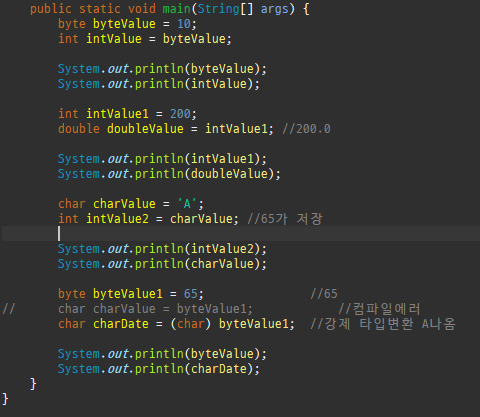Click 'byte byteValue = 10;' line
The width and height of the screenshot is (480, 417).
tap(127, 24)
